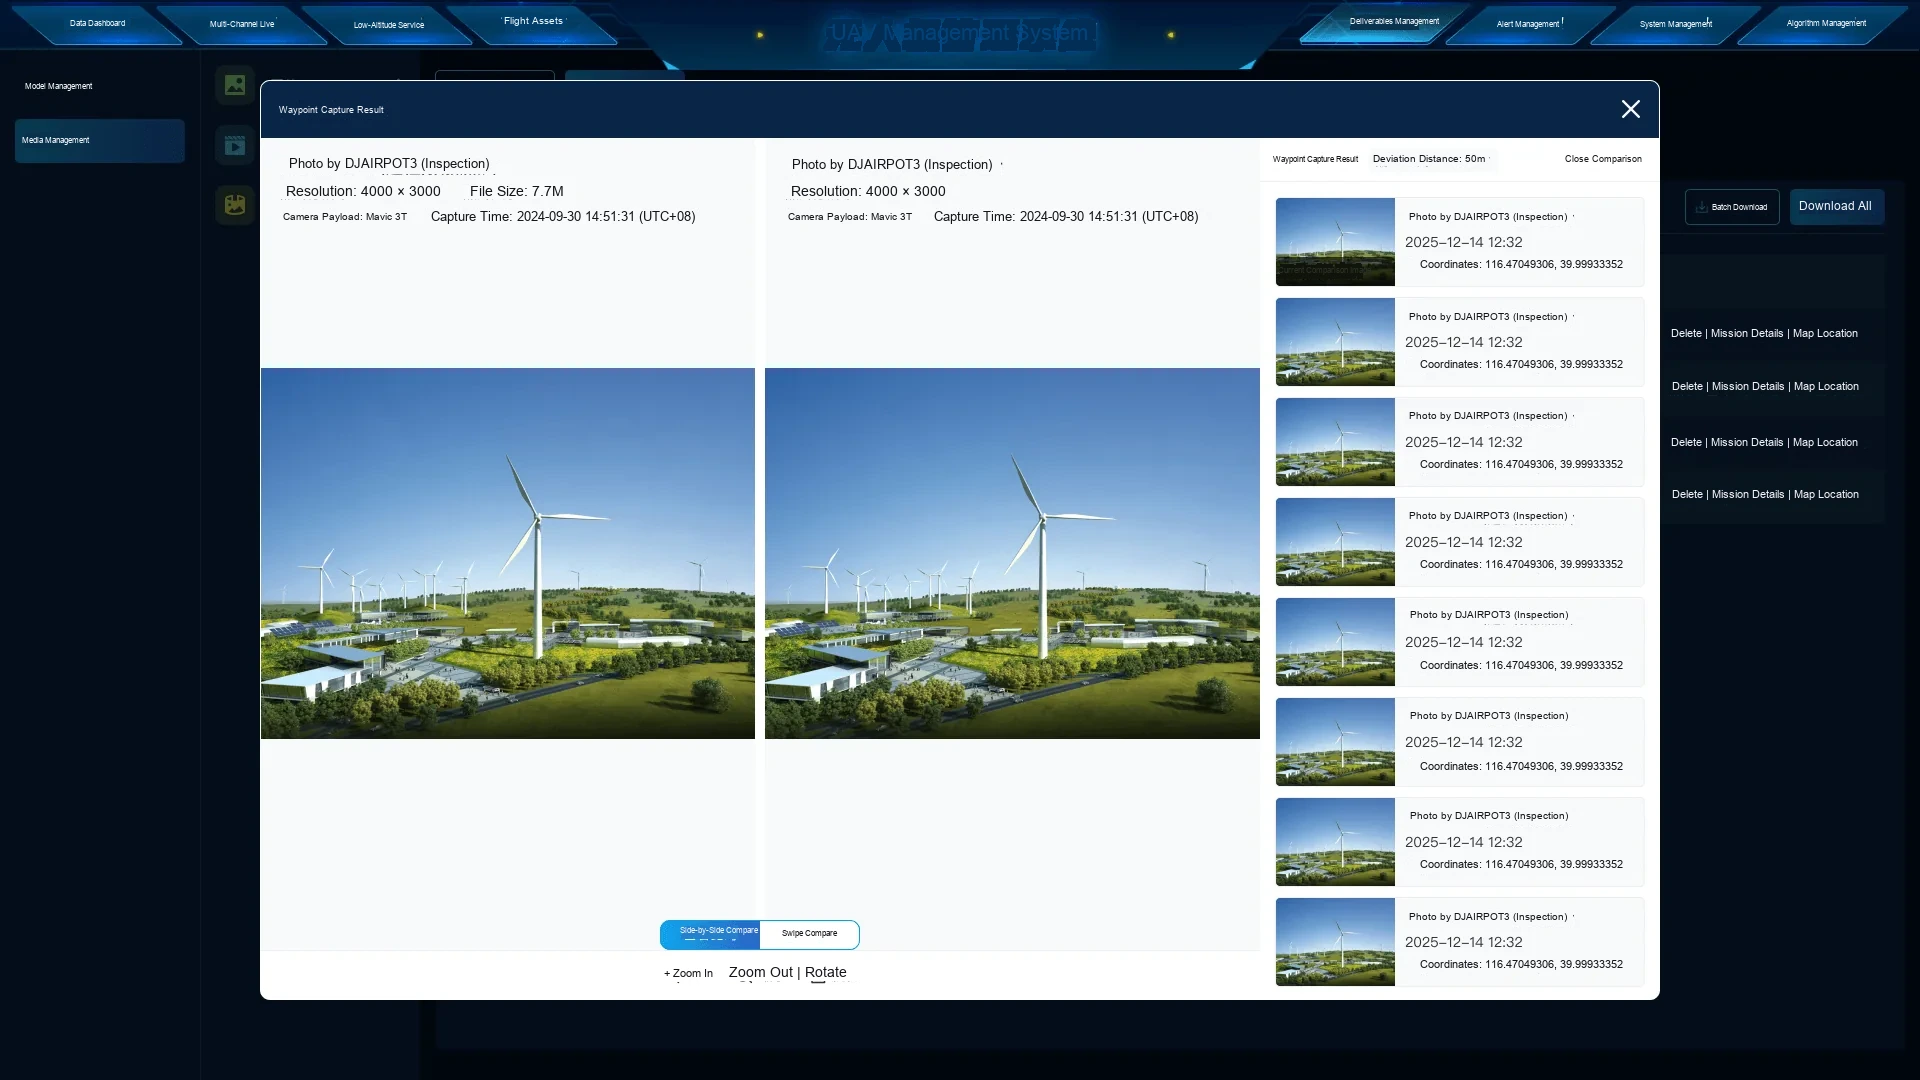1920x1080 pixels.
Task: Click Mission Details in the first media row
Action: click(x=1747, y=333)
